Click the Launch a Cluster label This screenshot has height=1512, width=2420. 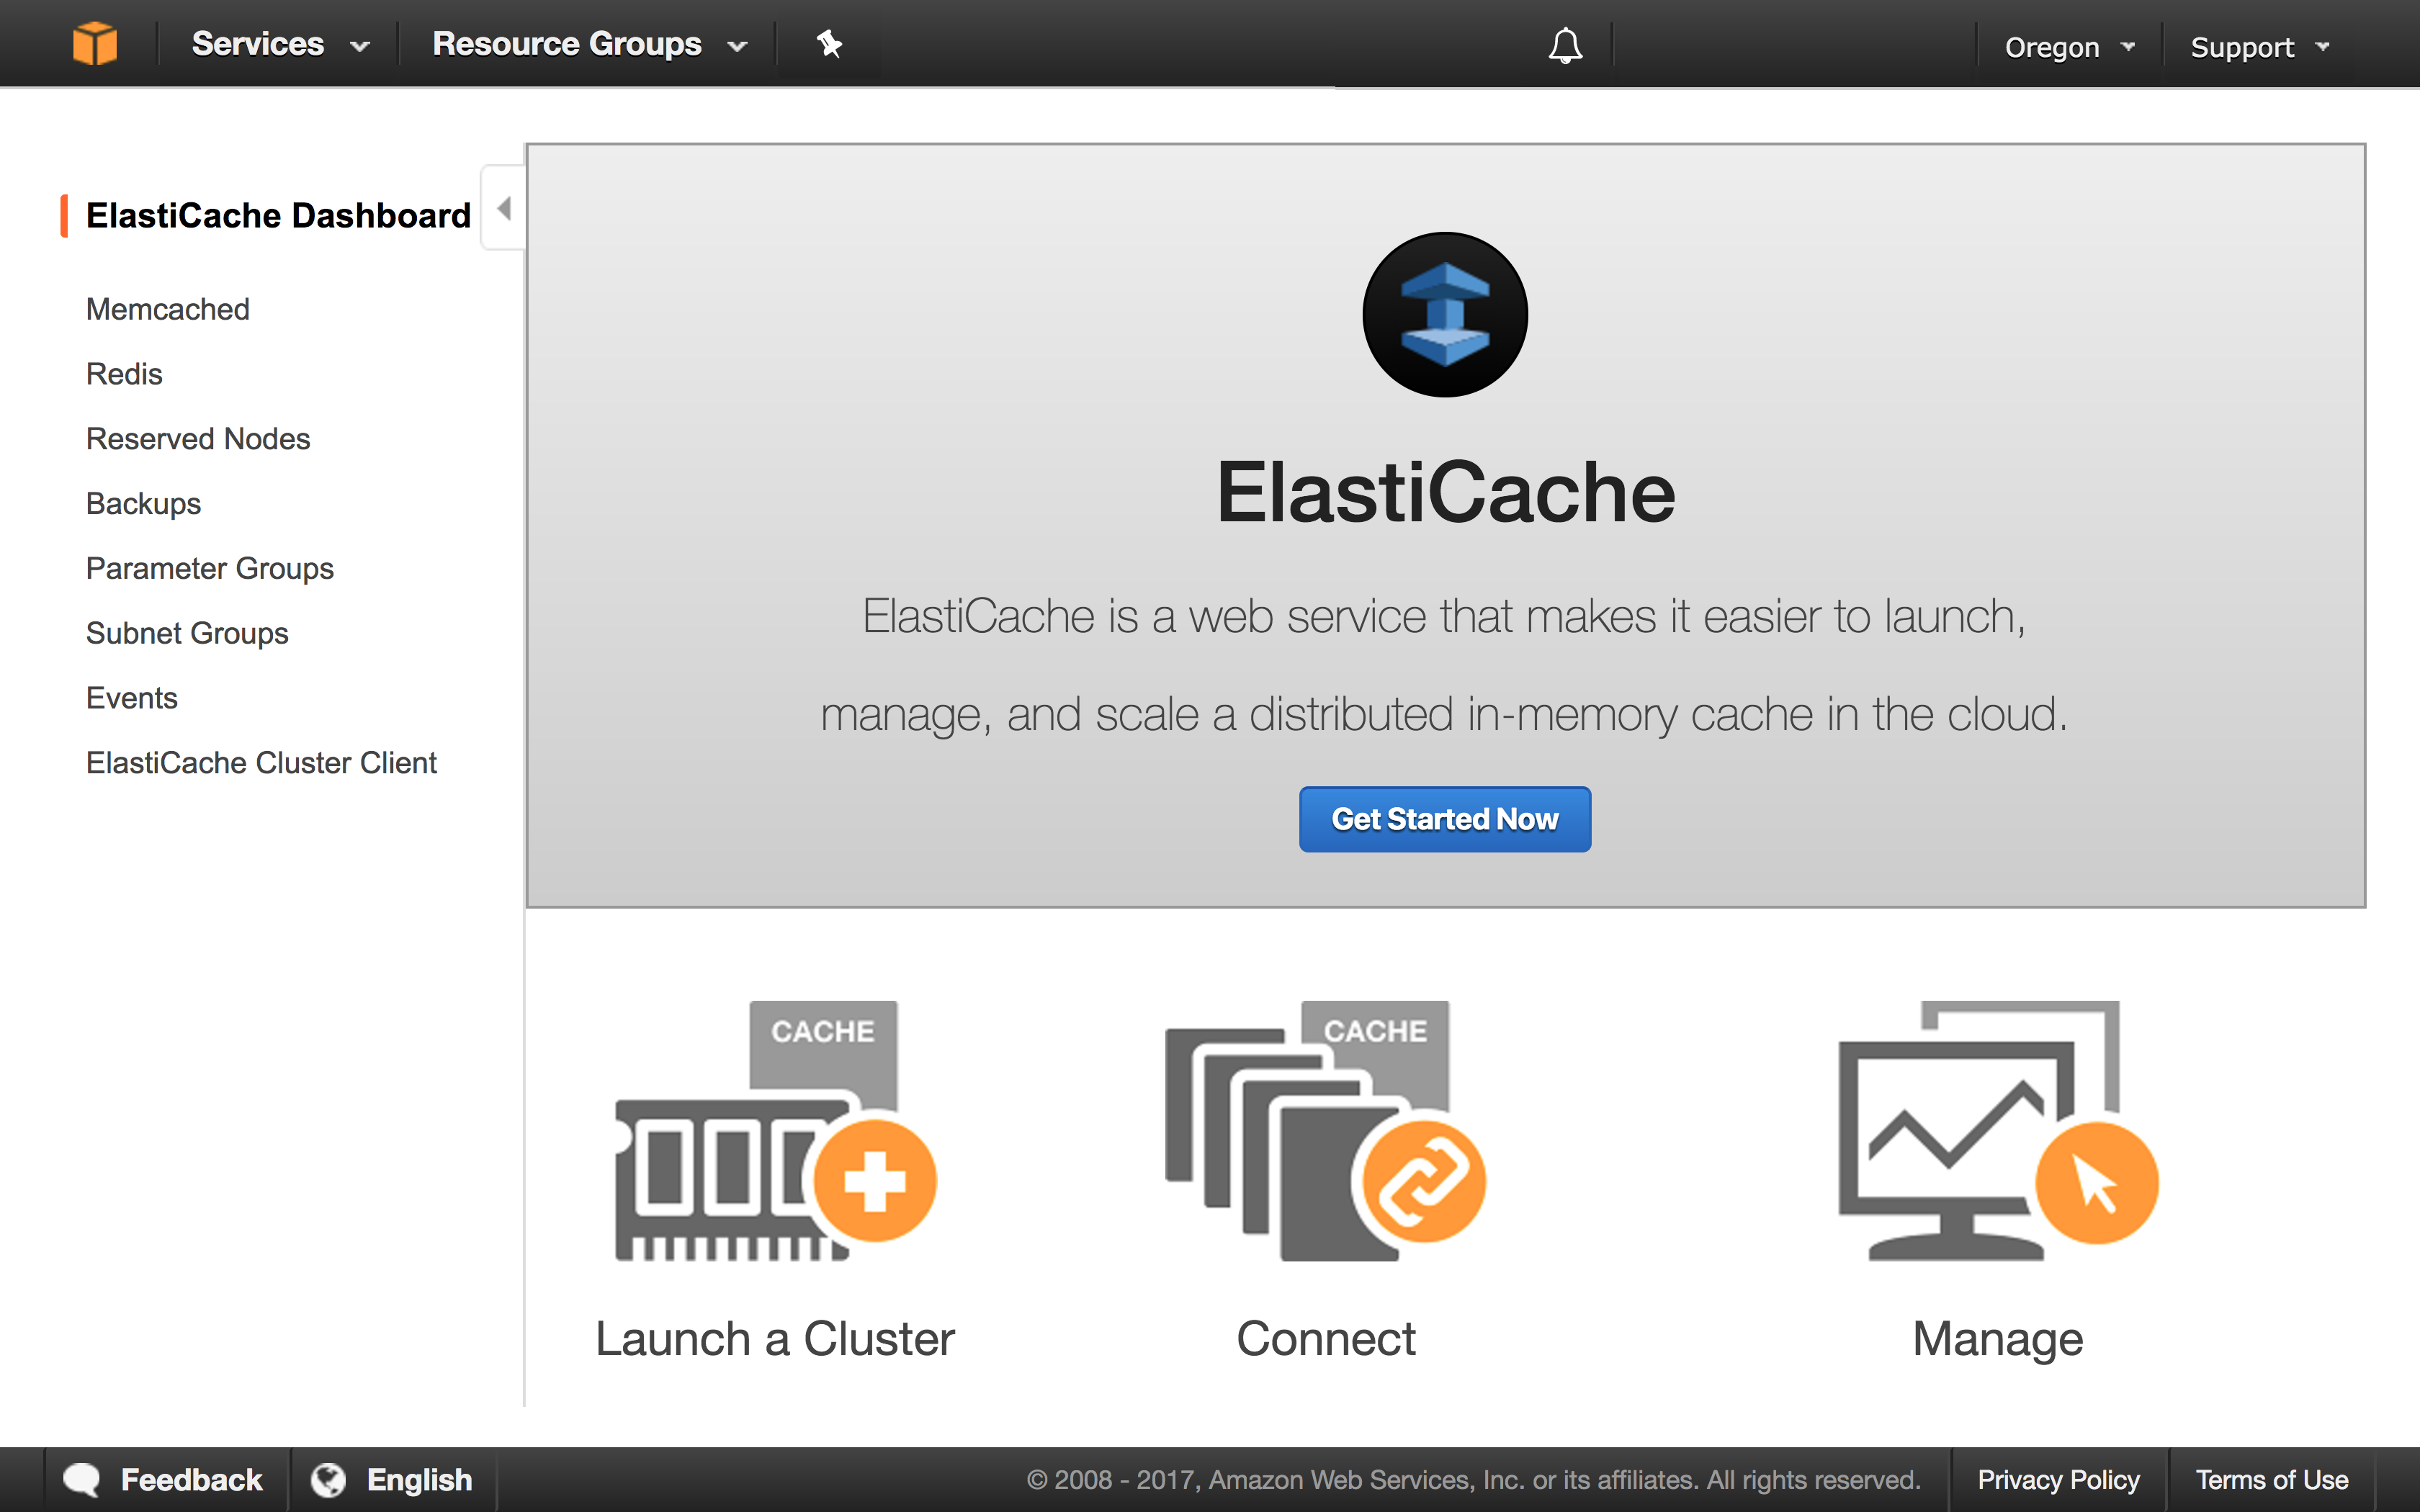(x=775, y=1339)
